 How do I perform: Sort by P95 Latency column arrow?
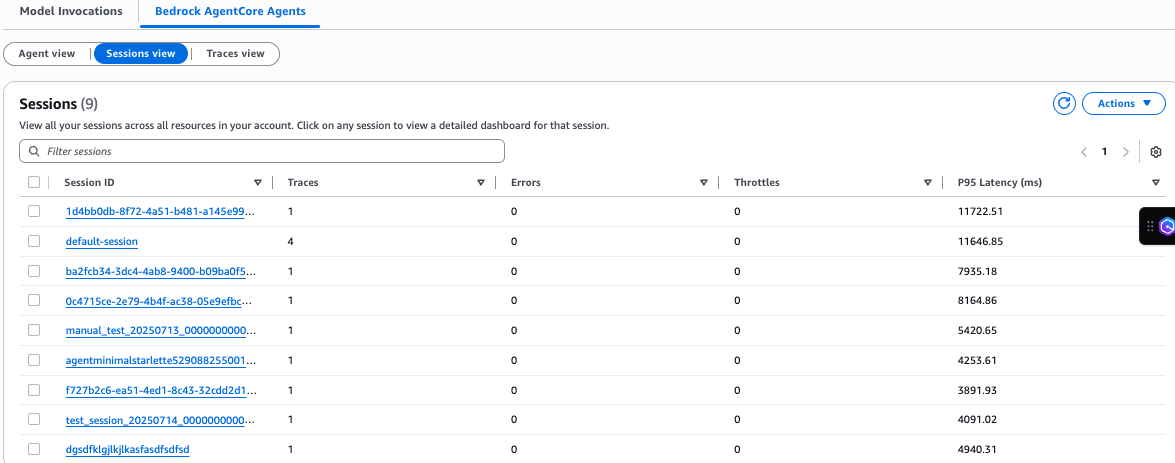1156,183
